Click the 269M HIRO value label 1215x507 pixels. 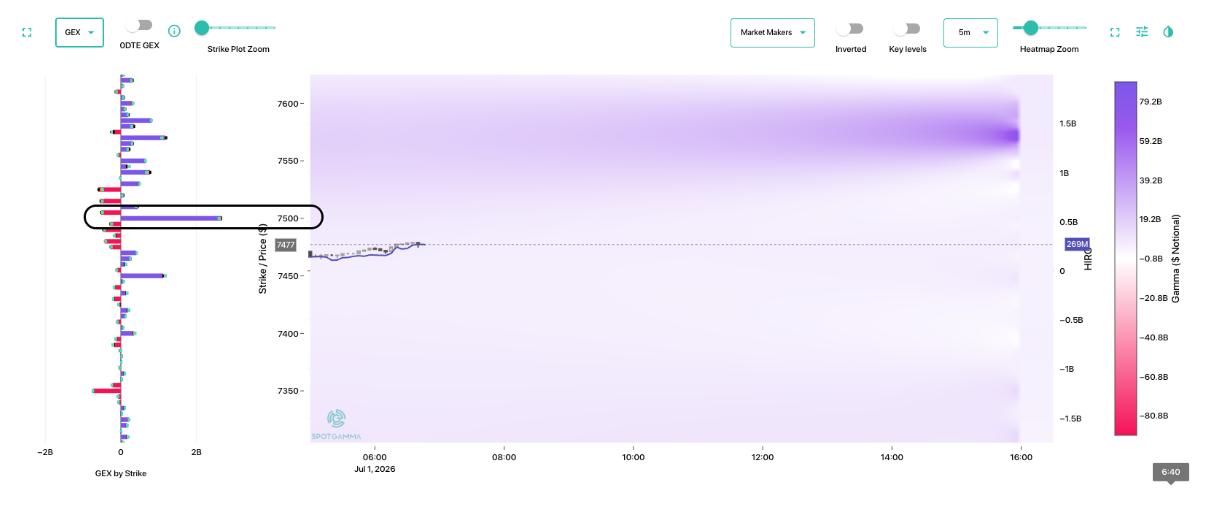tap(1077, 244)
